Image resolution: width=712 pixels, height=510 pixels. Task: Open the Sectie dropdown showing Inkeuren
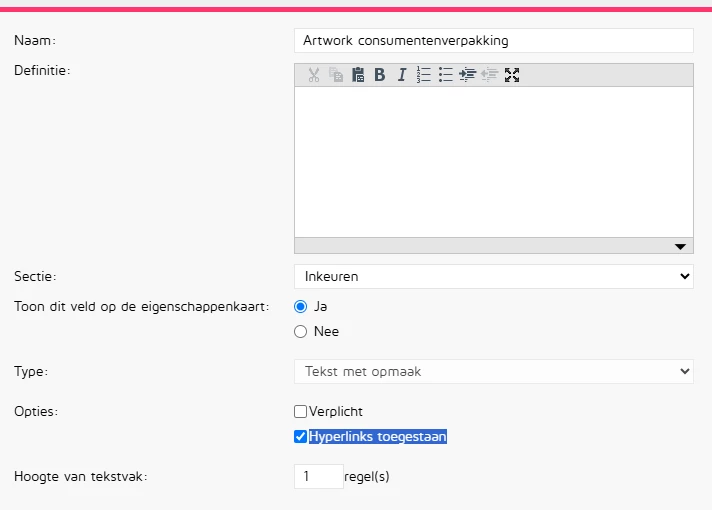(x=494, y=277)
